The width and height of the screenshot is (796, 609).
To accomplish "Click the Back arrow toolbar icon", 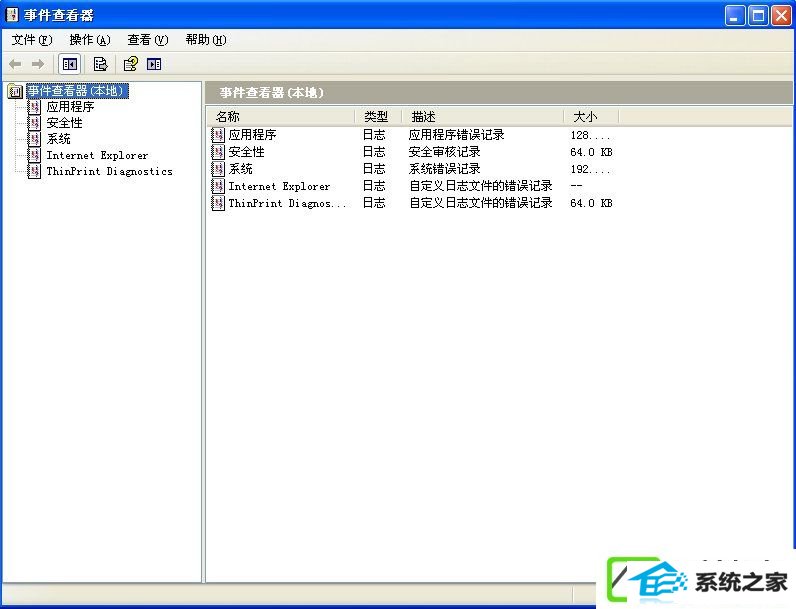I will [x=15, y=64].
